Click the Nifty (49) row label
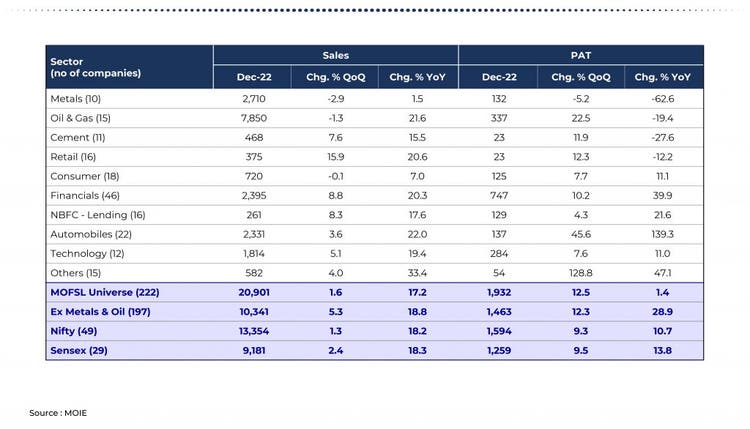The image size is (750, 429). pyautogui.click(x=72, y=331)
